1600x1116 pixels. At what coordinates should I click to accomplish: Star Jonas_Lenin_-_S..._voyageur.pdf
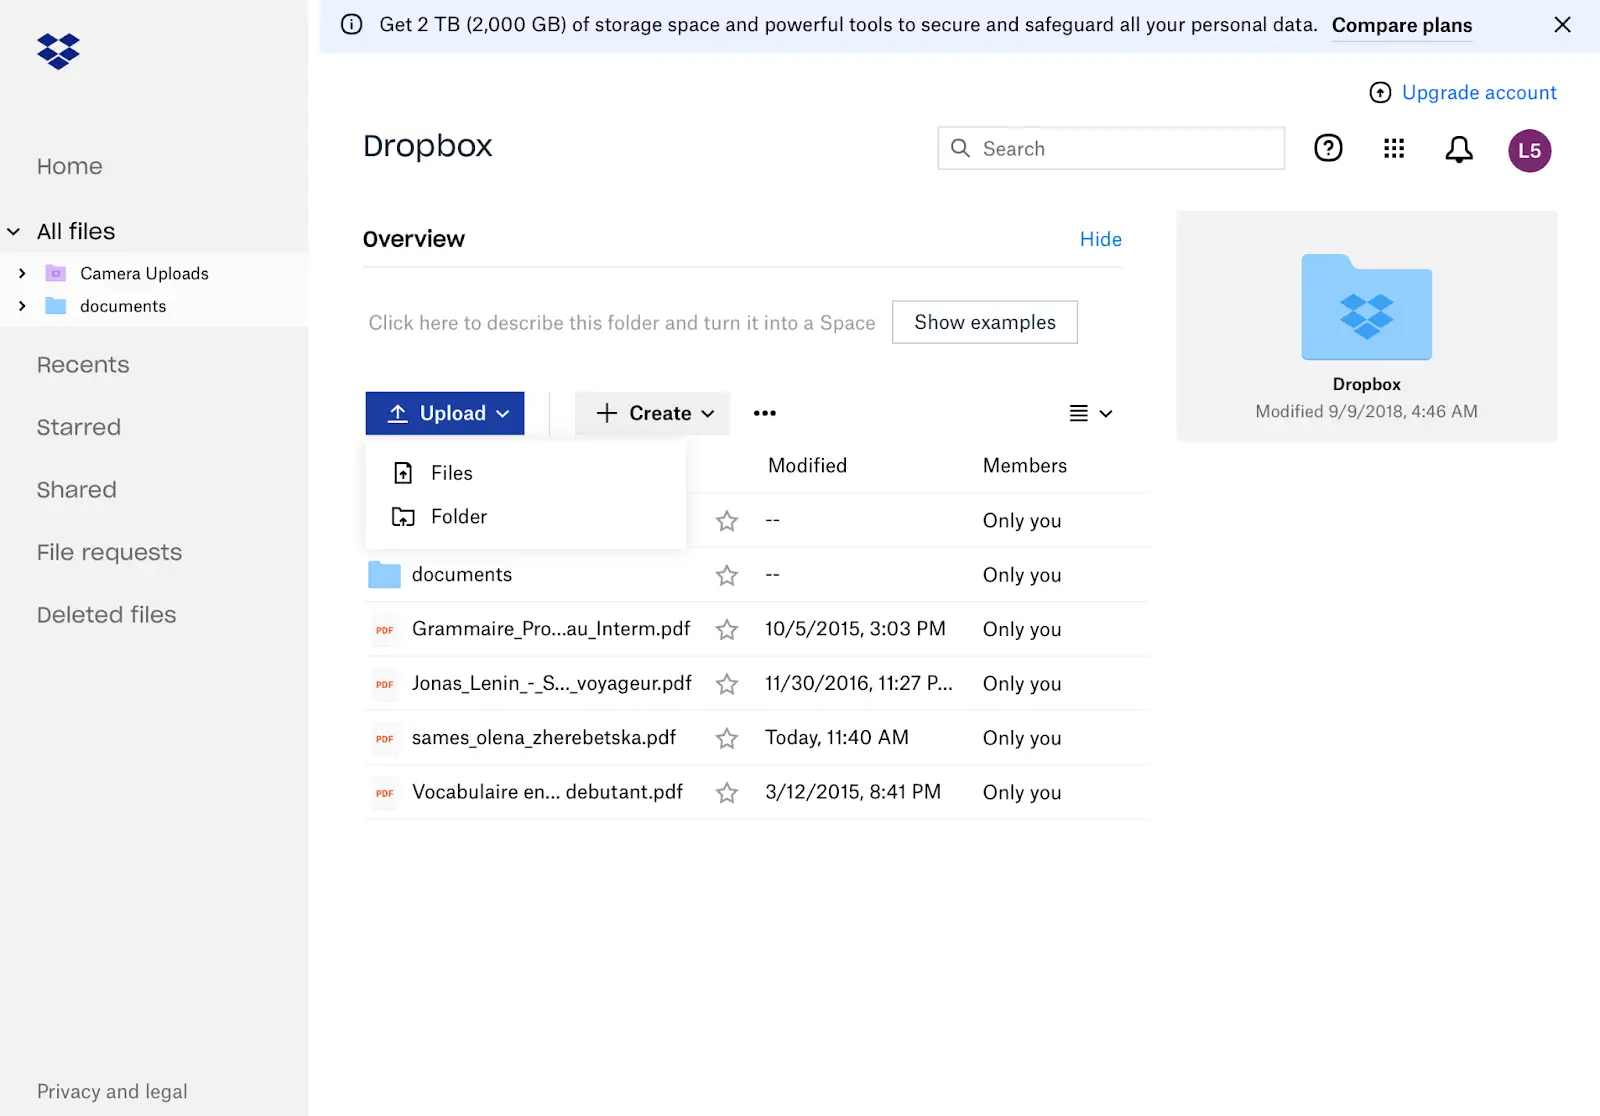726,683
